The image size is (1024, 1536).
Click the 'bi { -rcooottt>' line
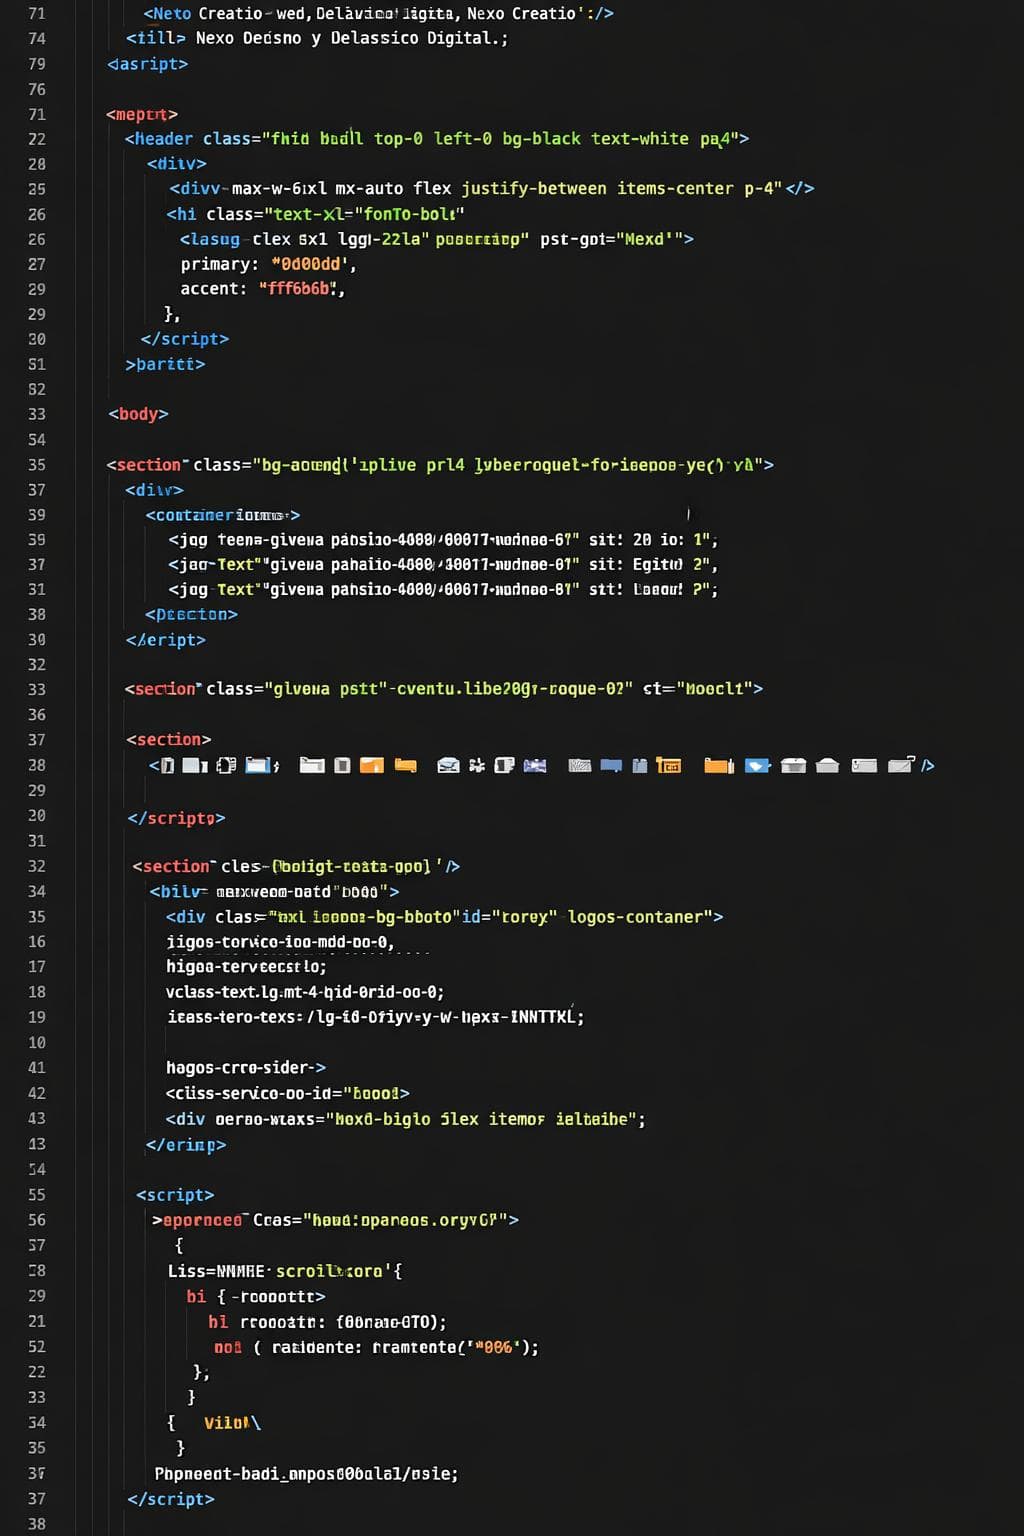(256, 1297)
